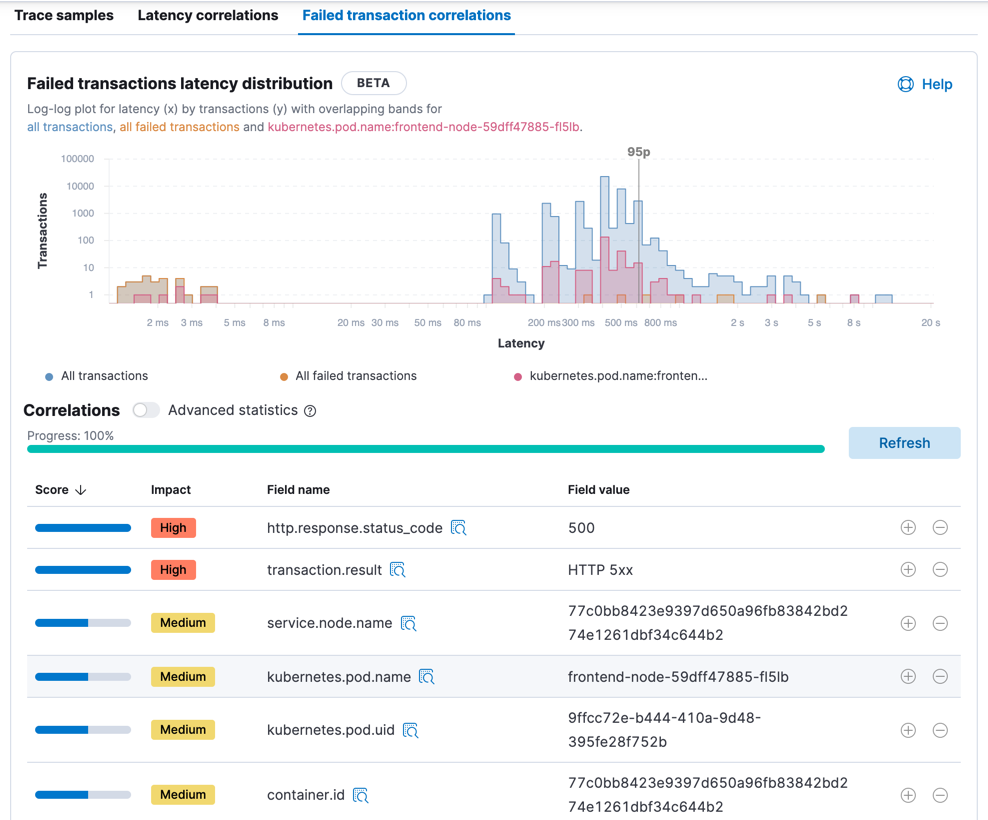Click the correlation progress bar
This screenshot has height=820, width=988.
426,450
